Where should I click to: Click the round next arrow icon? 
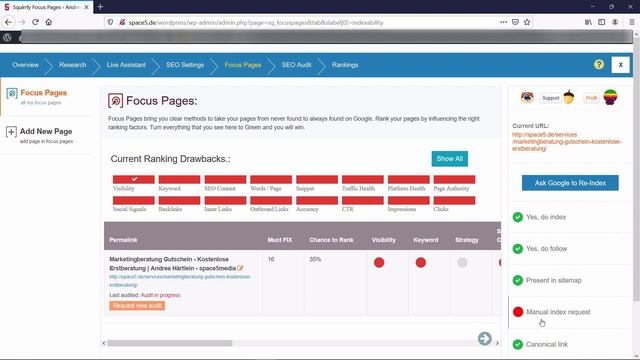[x=484, y=338]
